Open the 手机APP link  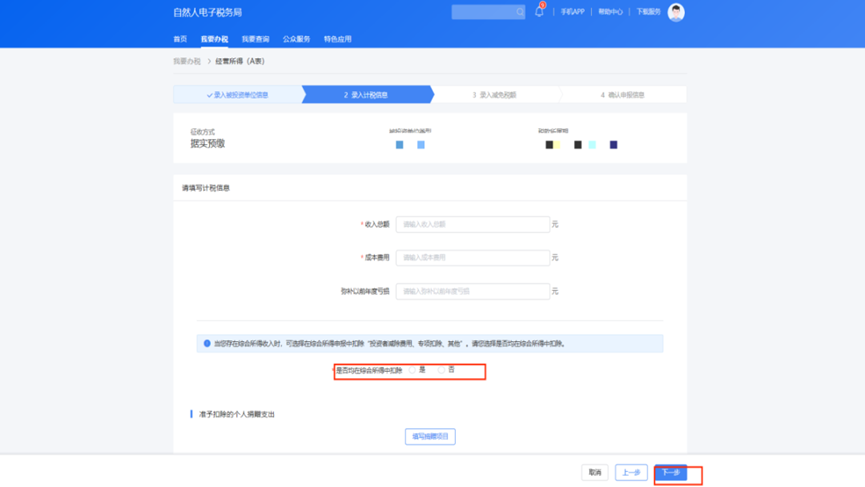click(572, 12)
